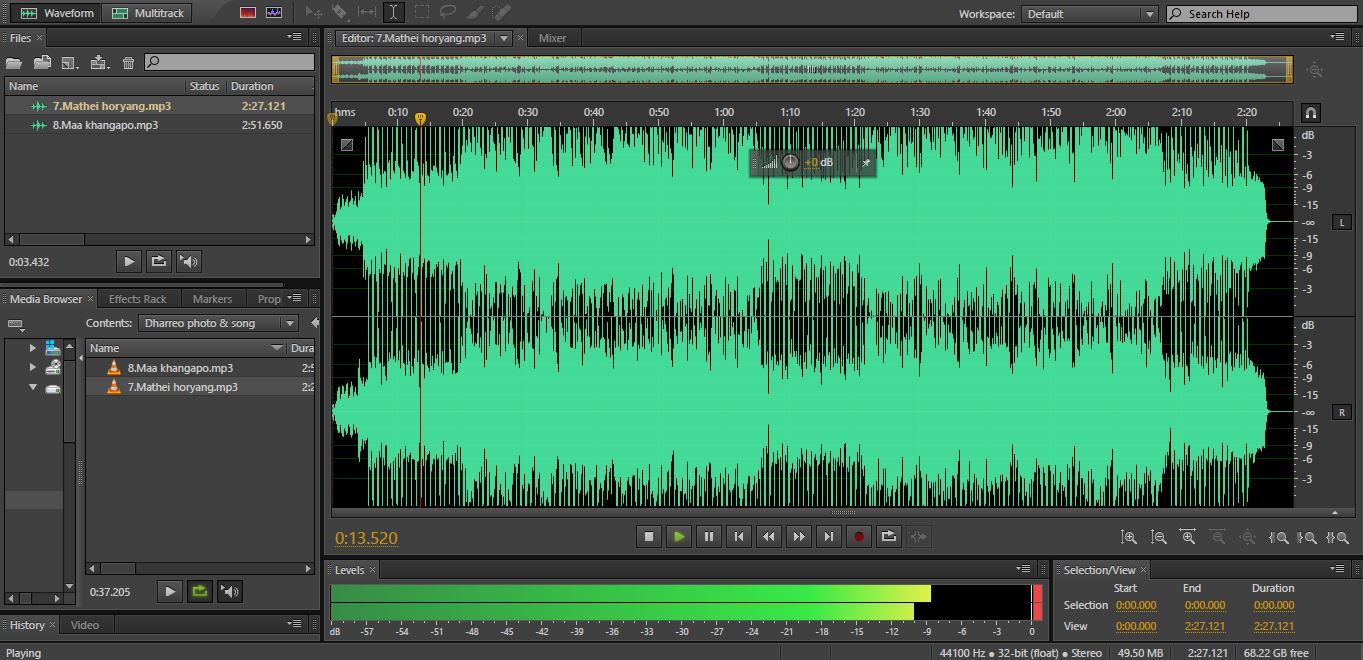Expand the first drive tree item

[x=32, y=348]
